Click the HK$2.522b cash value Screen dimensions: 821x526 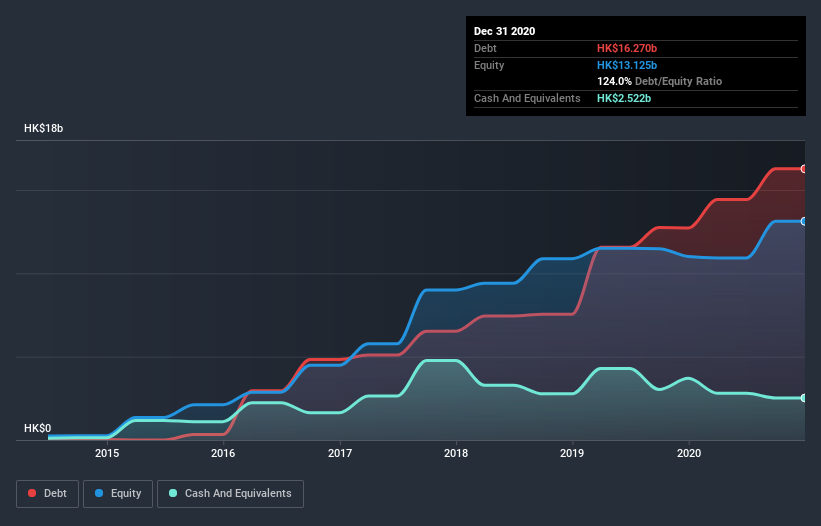(x=624, y=98)
